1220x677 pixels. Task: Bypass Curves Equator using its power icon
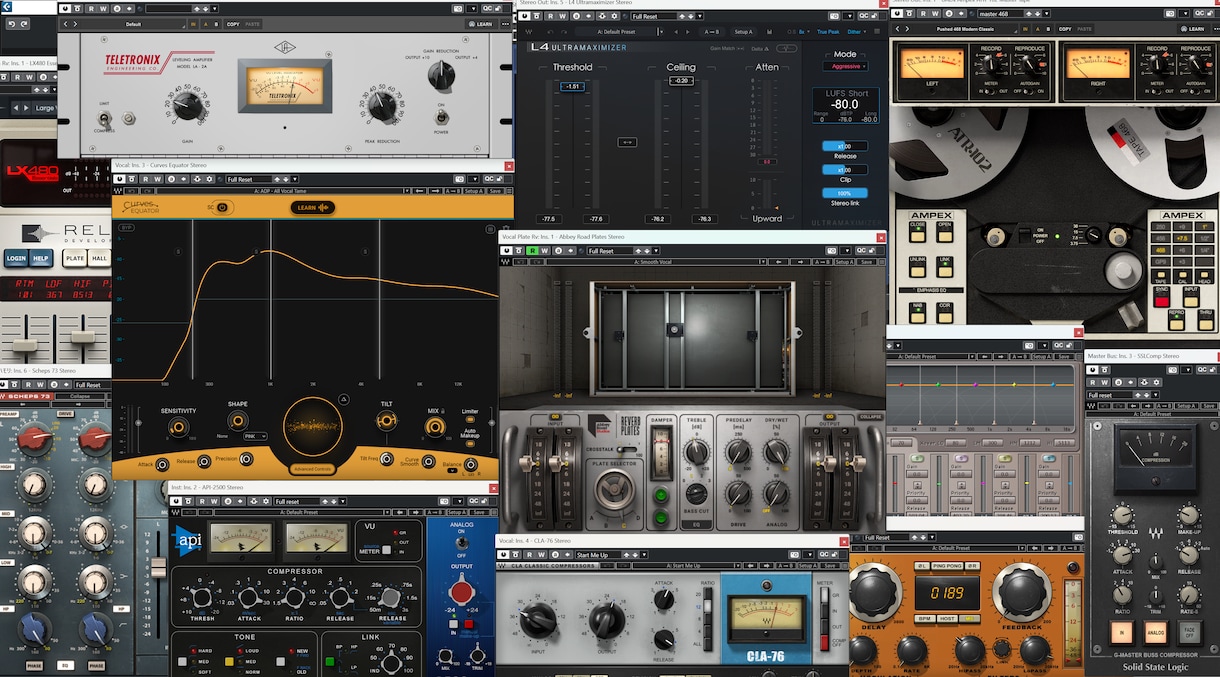[120, 179]
